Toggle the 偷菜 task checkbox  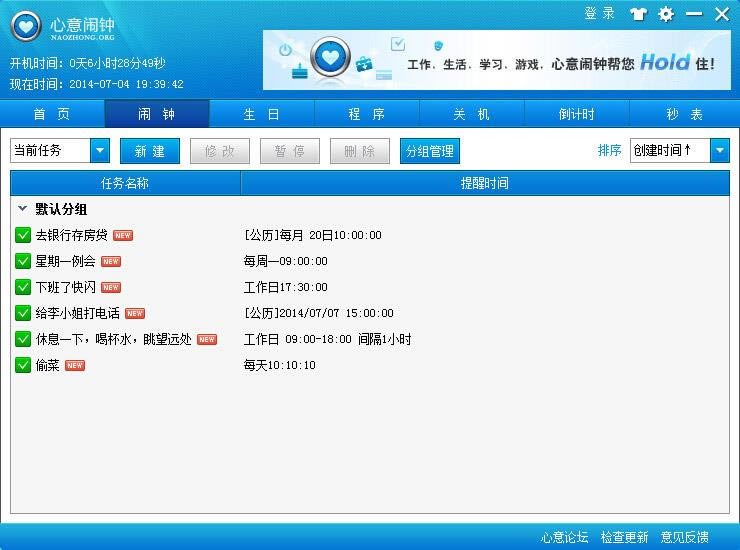tap(23, 365)
